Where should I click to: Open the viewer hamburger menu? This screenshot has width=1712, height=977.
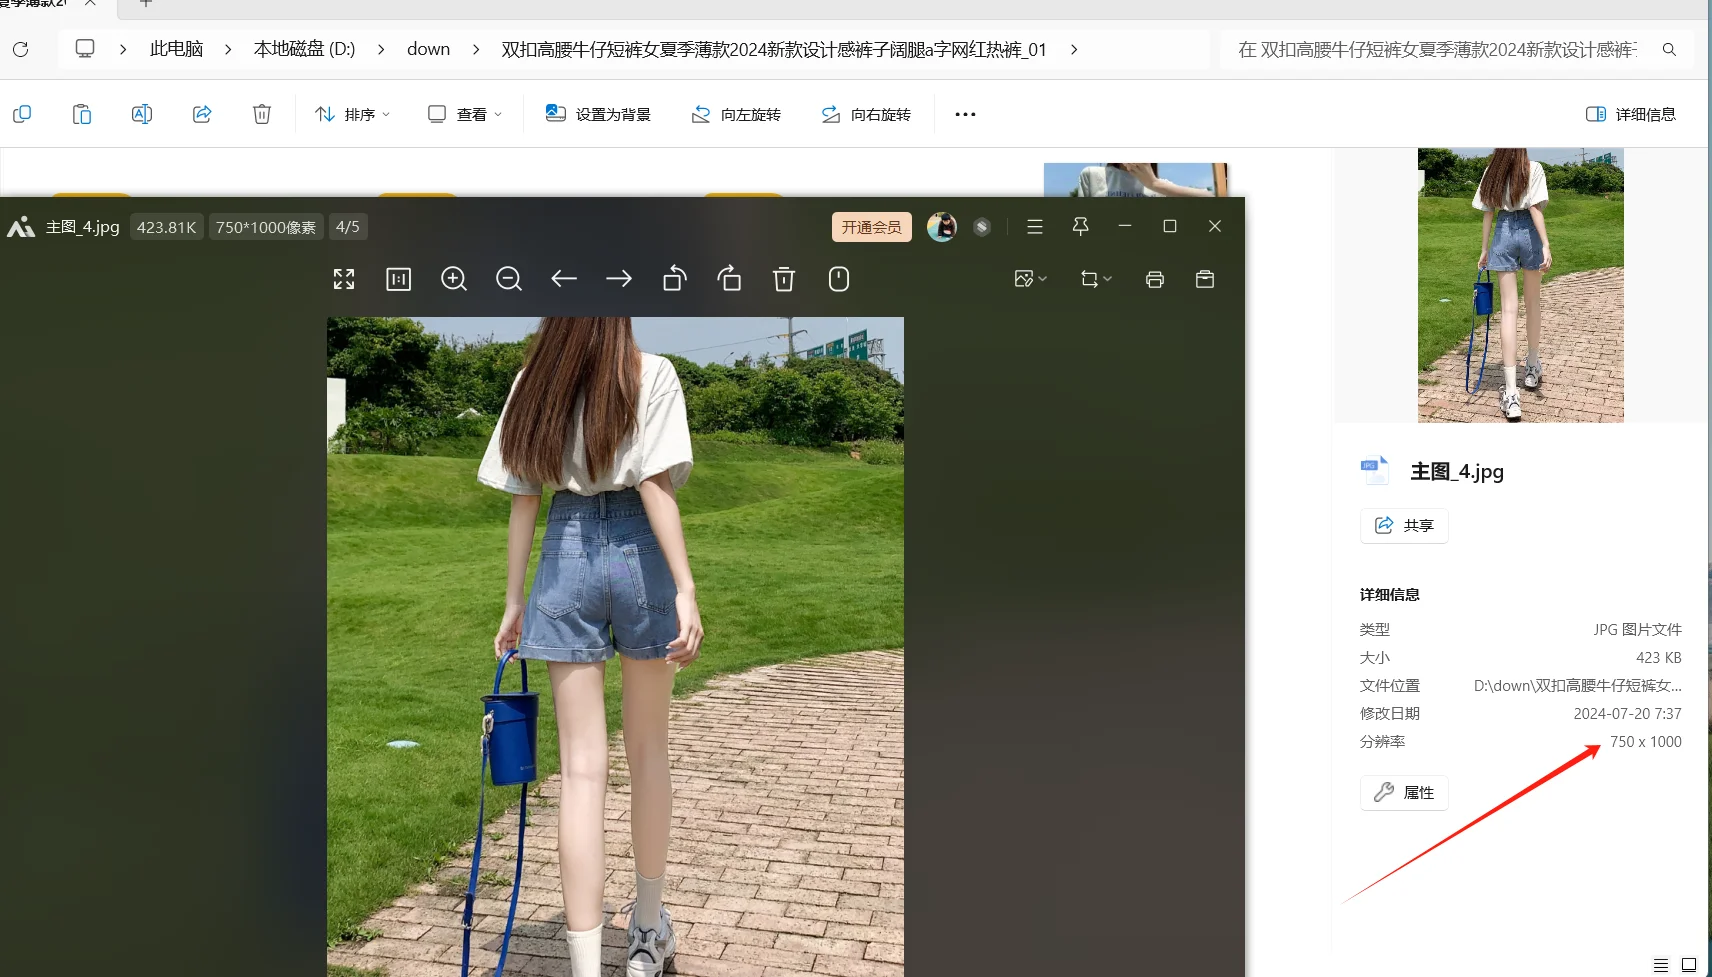tap(1034, 227)
